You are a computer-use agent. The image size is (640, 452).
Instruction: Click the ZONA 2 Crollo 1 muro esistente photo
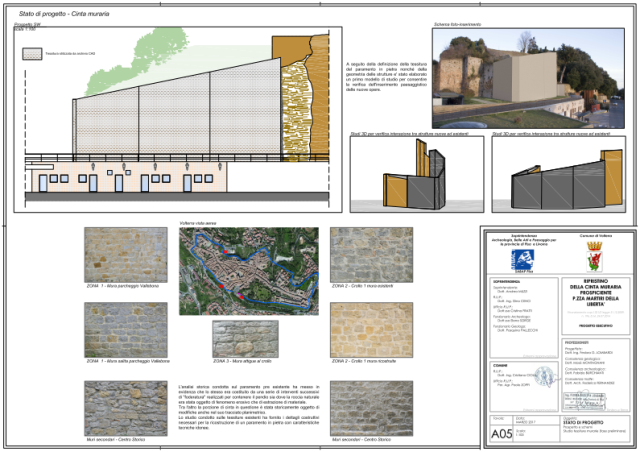click(x=370, y=255)
